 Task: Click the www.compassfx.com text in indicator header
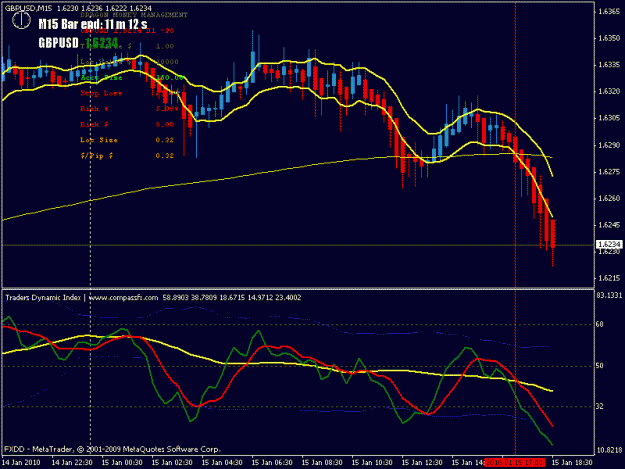[x=123, y=297]
